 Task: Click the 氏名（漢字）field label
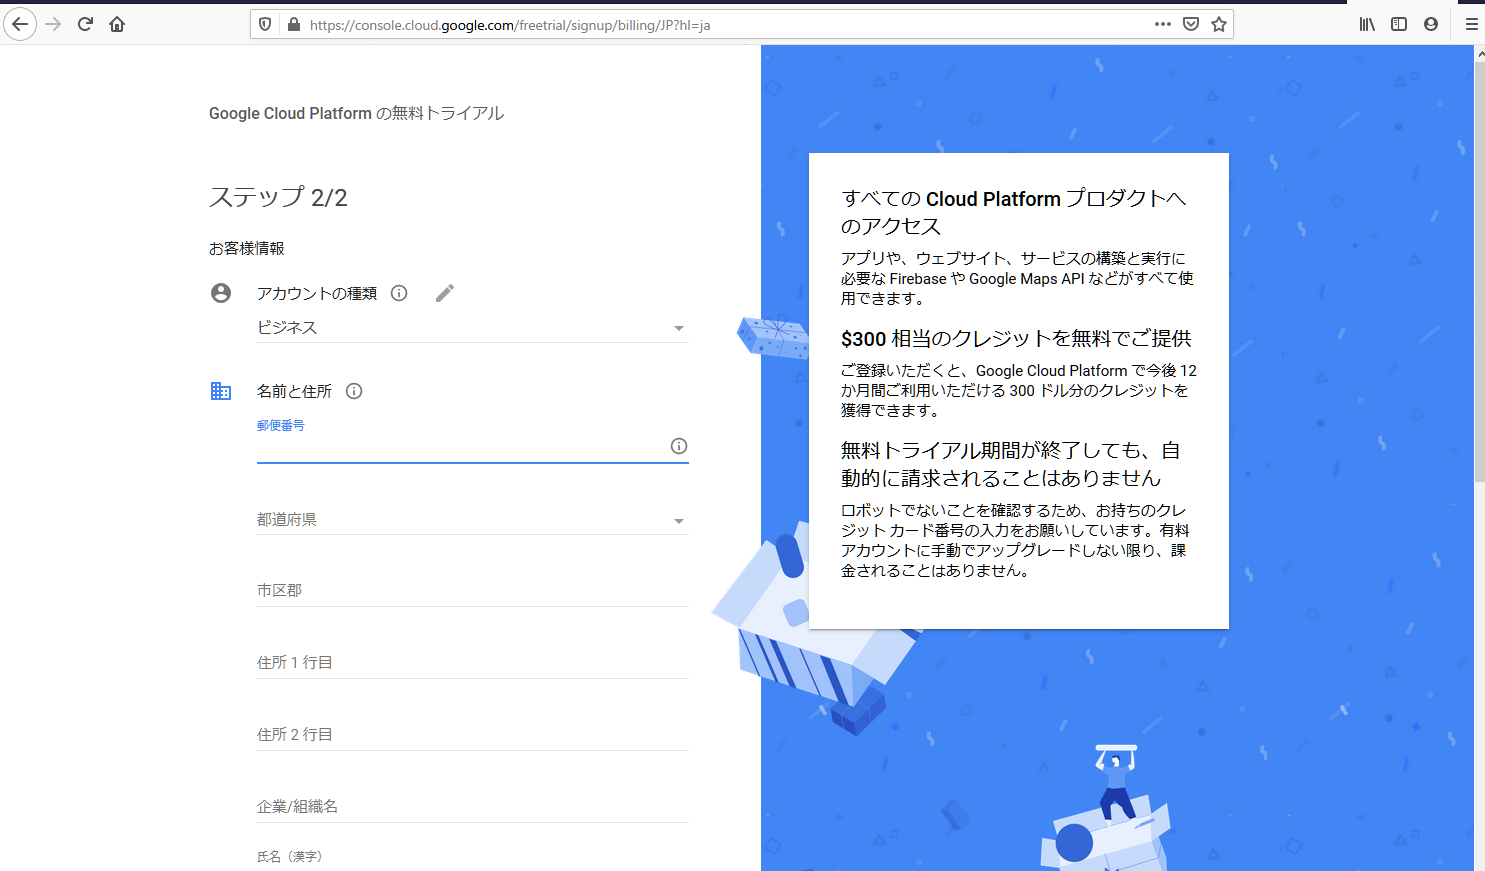(x=290, y=857)
